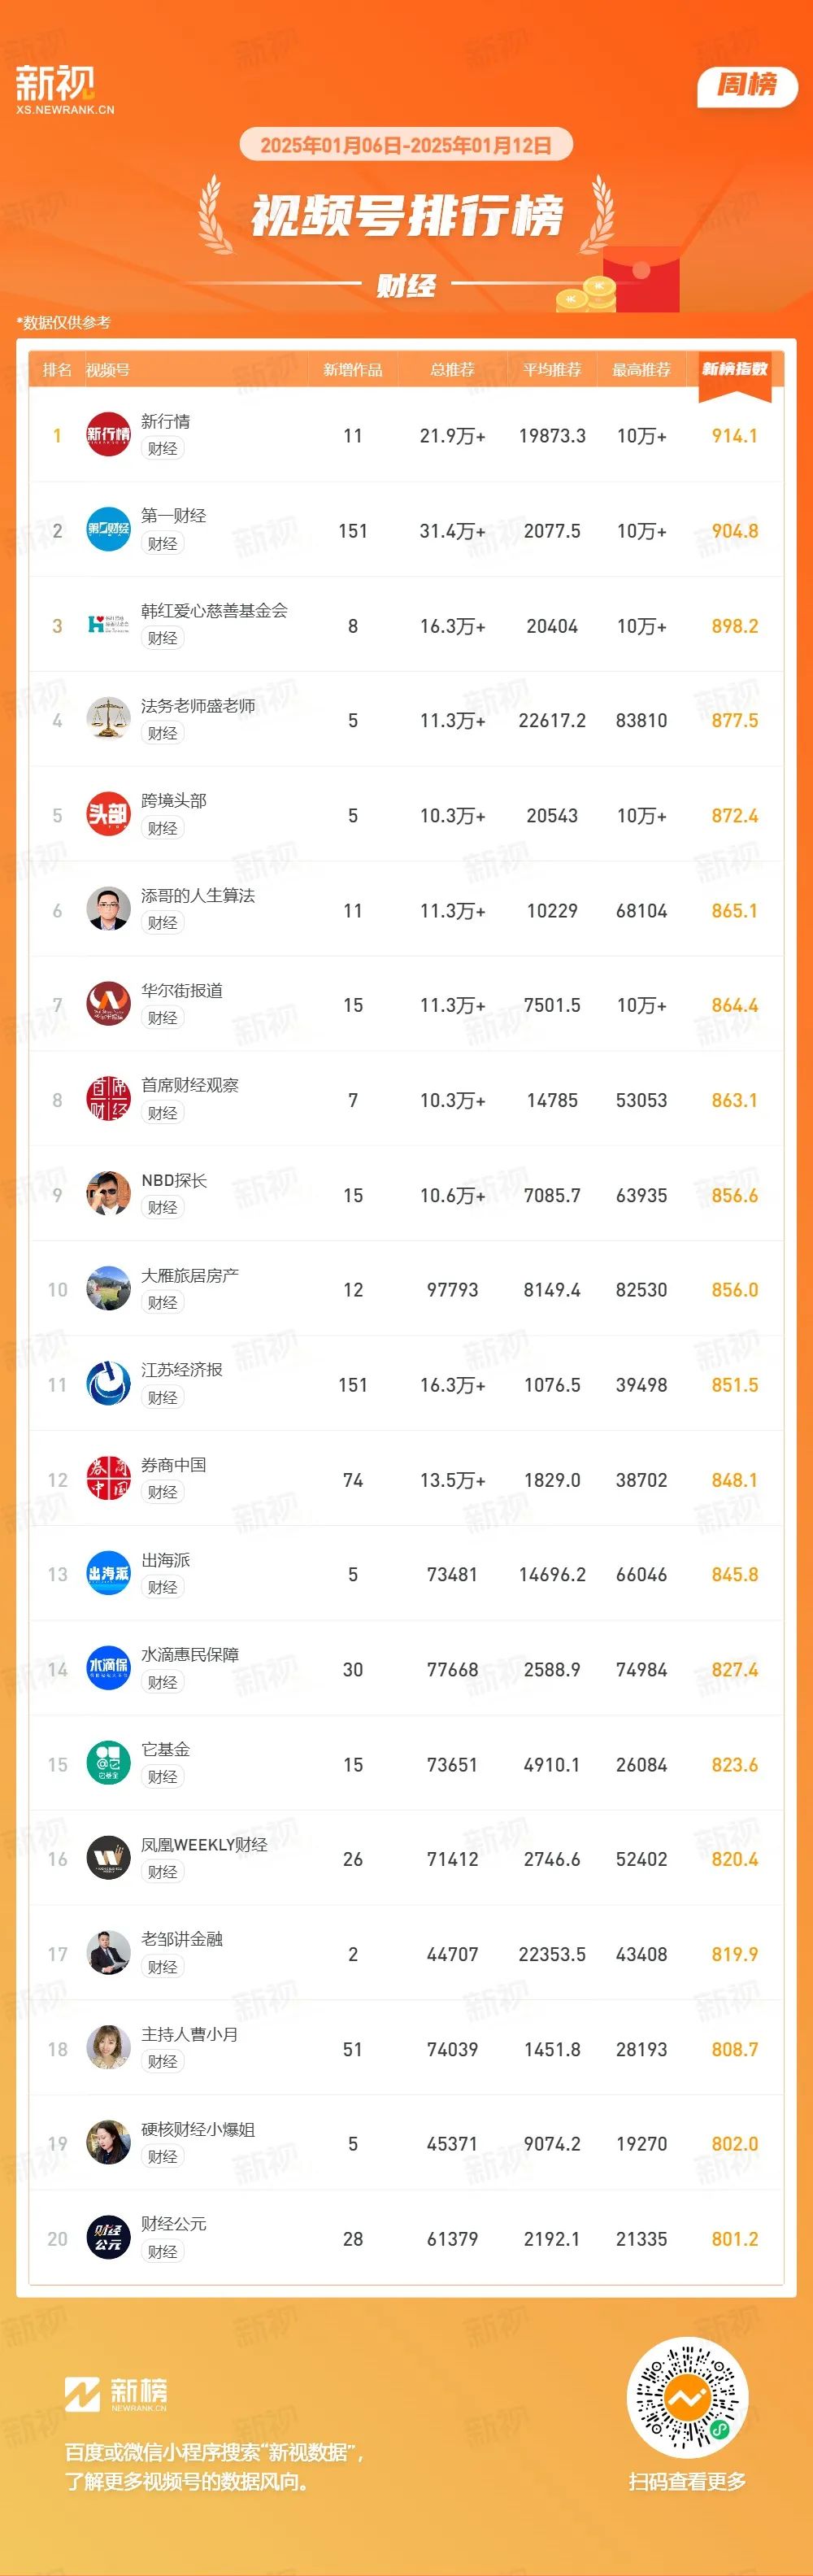Click the 财经 tag under 老邹讲金融

(x=162, y=1967)
